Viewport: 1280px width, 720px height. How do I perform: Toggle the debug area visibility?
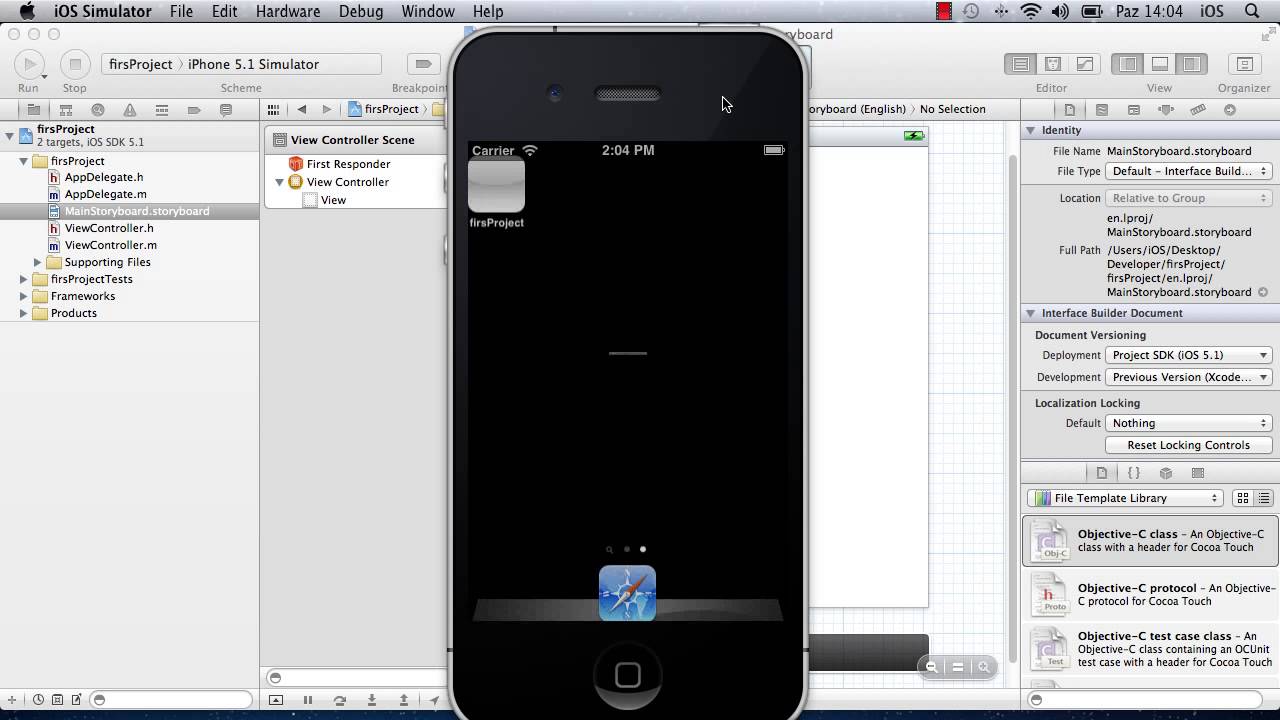[1160, 64]
